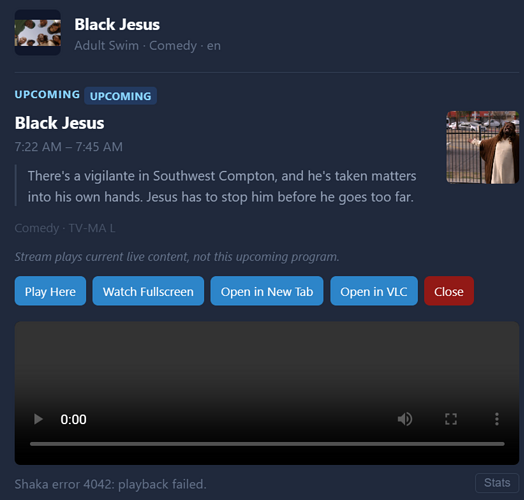Screen dimensions: 524x500
Task: Click the plain UPCOMING label text
Action: click(x=47, y=95)
